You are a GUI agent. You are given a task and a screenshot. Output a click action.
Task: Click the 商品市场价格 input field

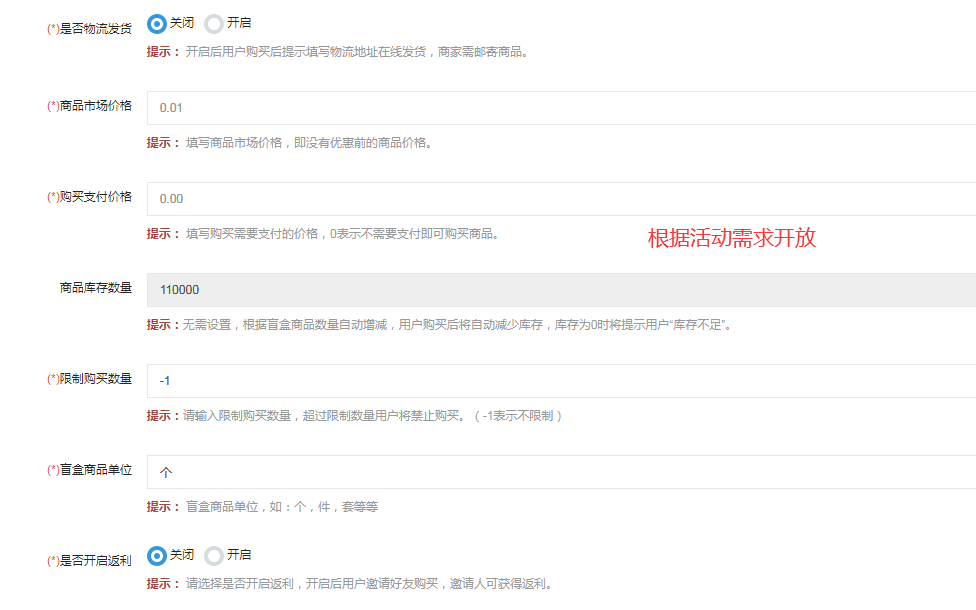coord(561,108)
